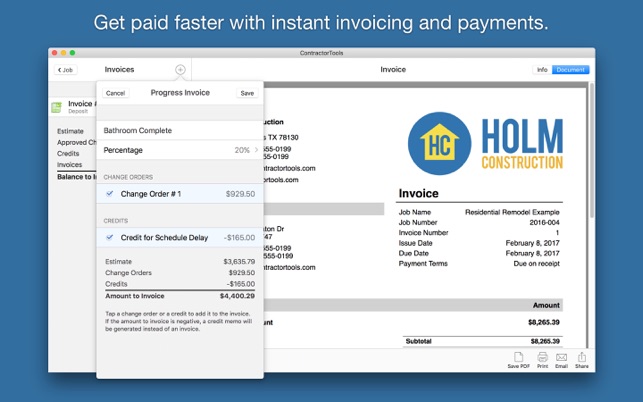Close the ContractorTools window
The image size is (643, 402).
[x=55, y=53]
